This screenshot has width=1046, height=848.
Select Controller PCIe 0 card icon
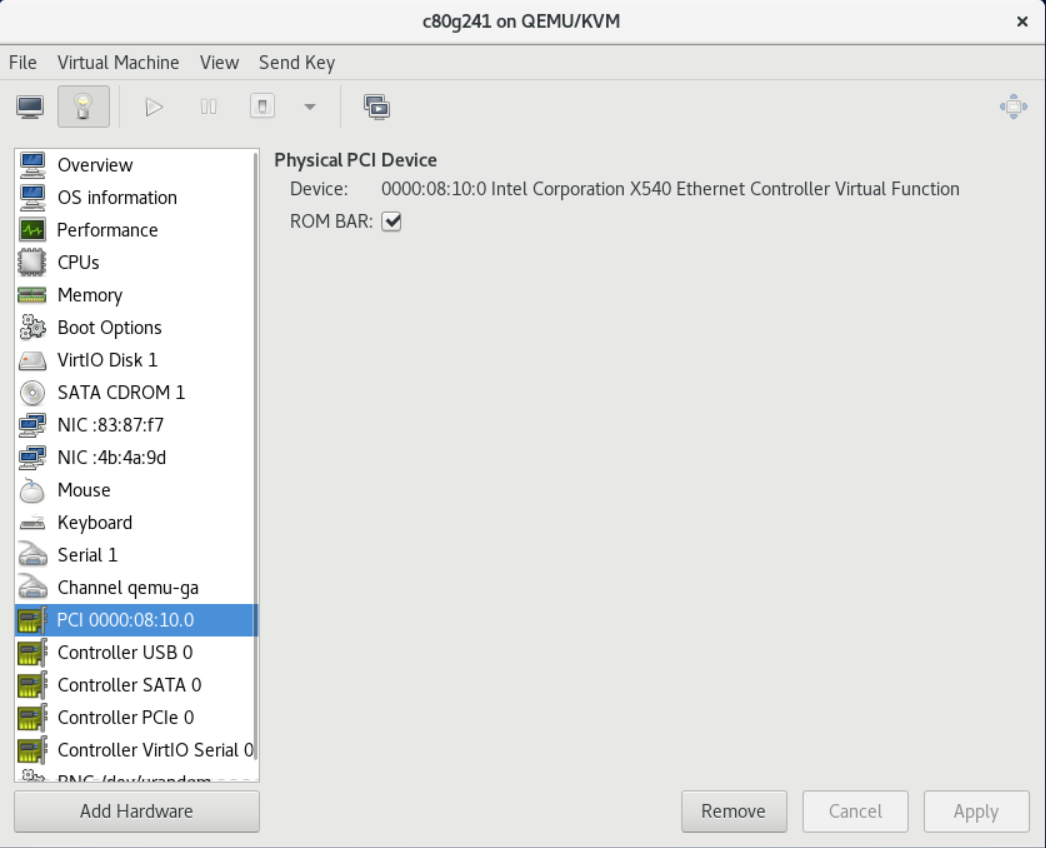click(32, 718)
